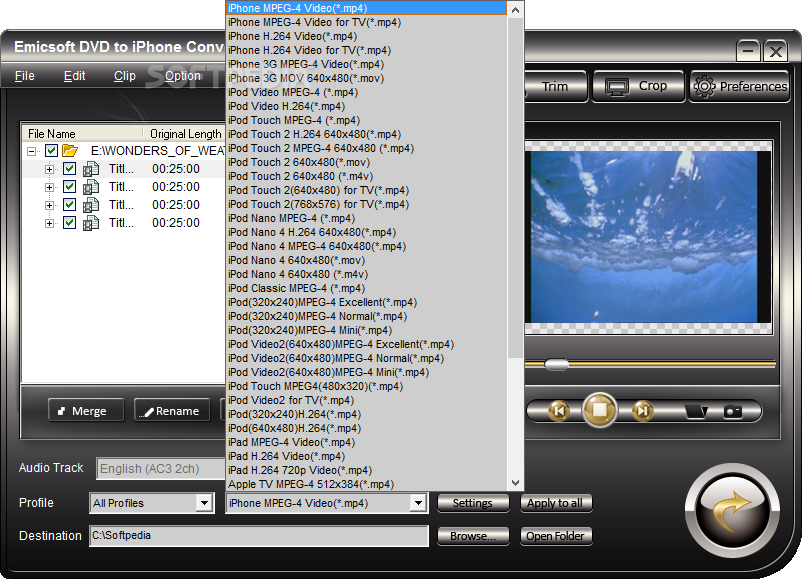Image resolution: width=802 pixels, height=579 pixels.
Task: Choose Apple TV MPEG-4 512x384(*.mp4)
Action: coord(367,484)
